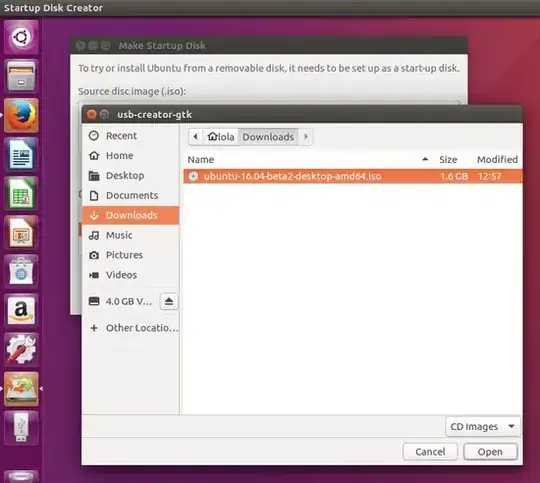The height and width of the screenshot is (483, 540).
Task: Open System Settings gear icon
Action: [x=21, y=349]
